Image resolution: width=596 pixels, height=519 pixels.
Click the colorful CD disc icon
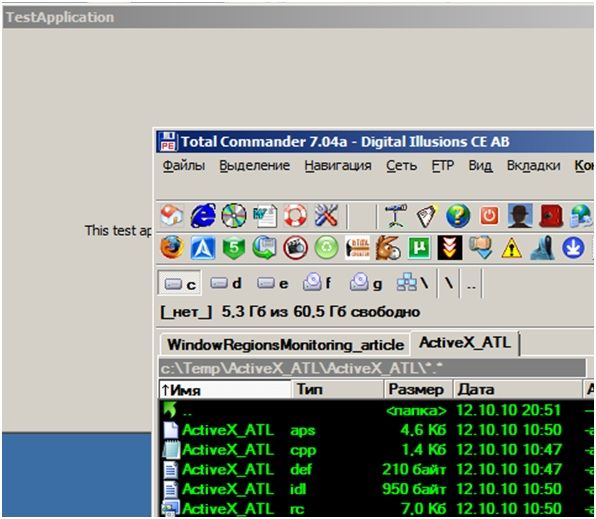tap(234, 216)
